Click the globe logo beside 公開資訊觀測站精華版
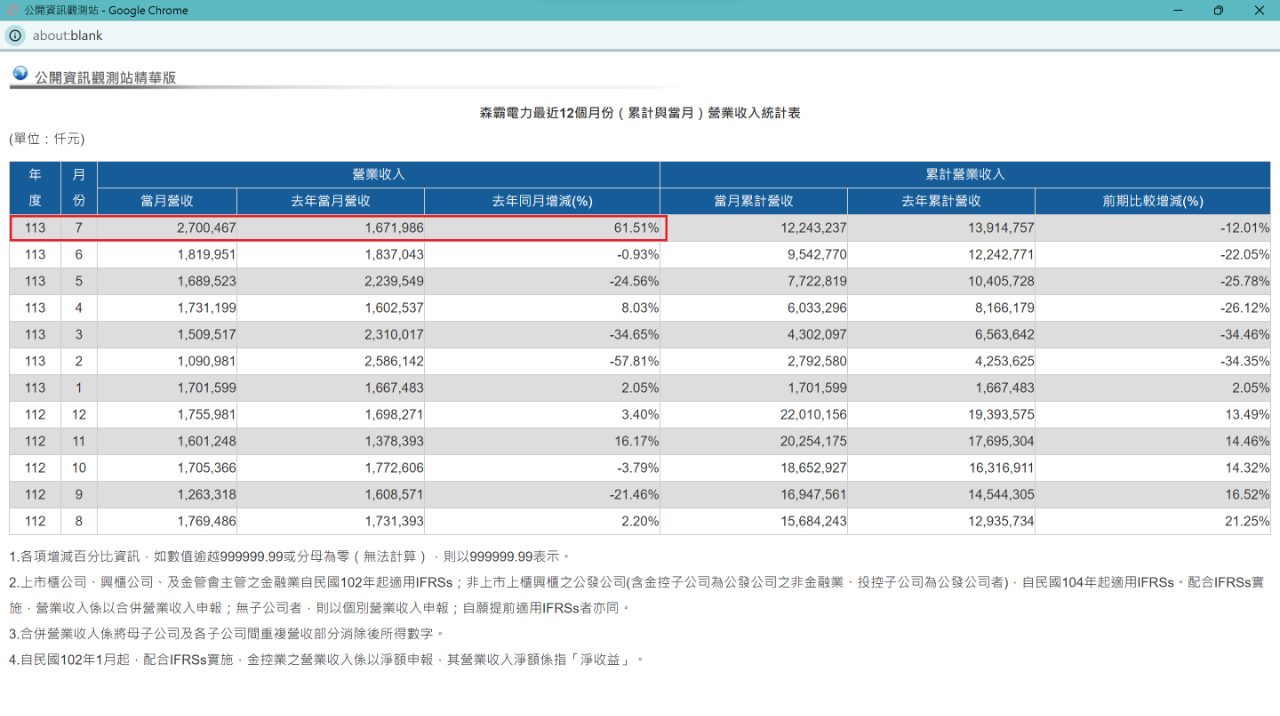 20,73
